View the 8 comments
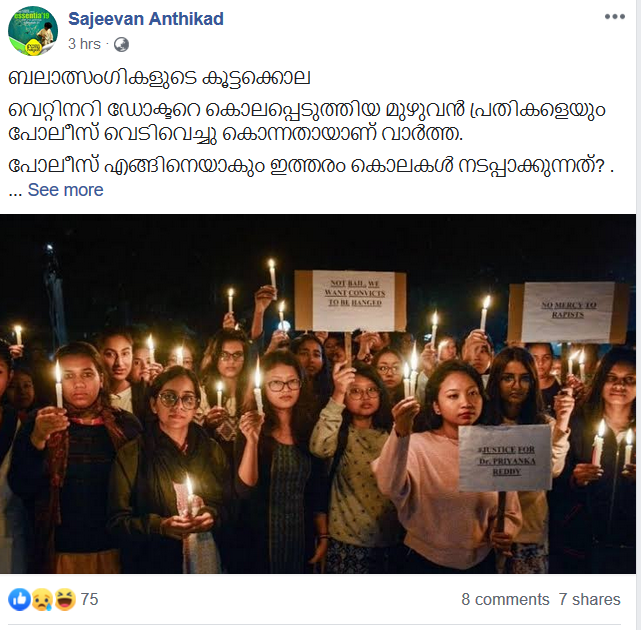641x630 pixels. [x=505, y=599]
